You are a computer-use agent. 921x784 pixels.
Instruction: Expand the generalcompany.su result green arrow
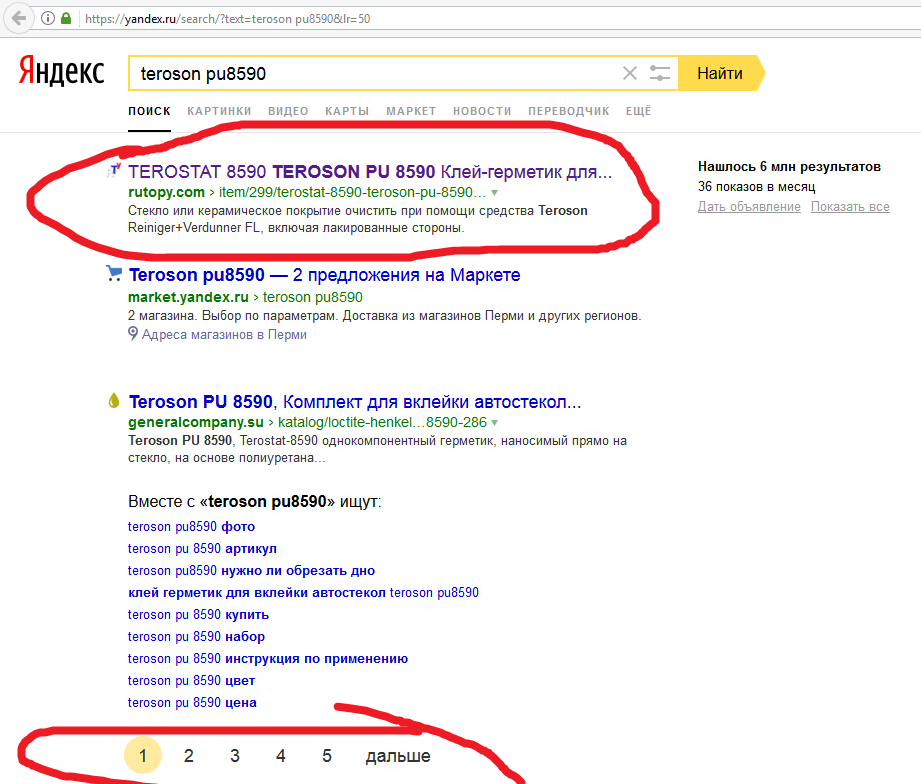(x=494, y=422)
